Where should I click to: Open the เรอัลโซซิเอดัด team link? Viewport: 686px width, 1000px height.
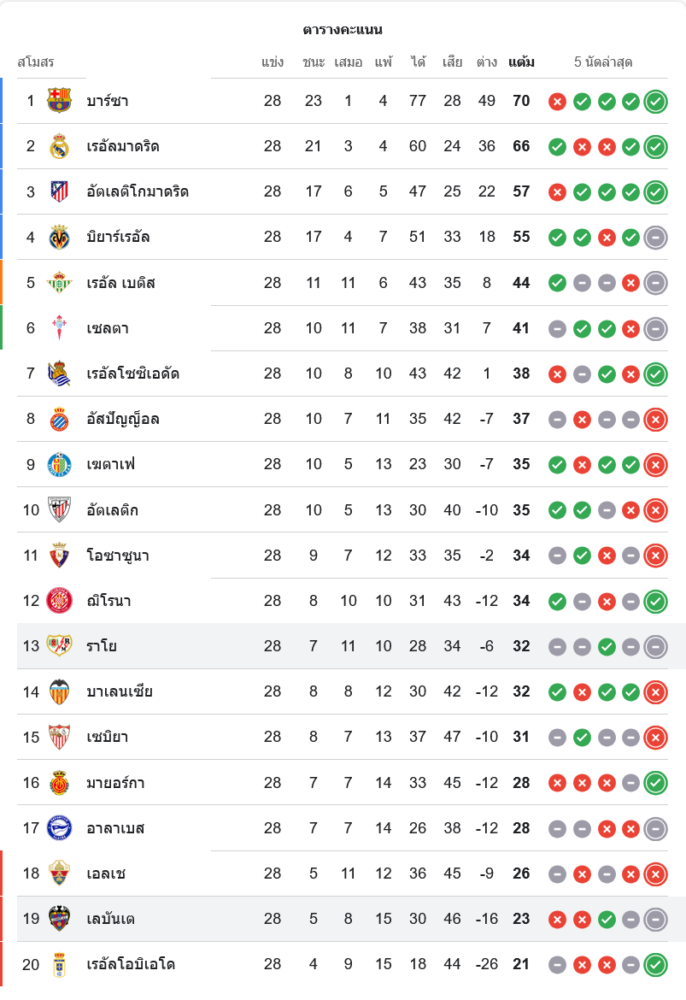pos(133,373)
